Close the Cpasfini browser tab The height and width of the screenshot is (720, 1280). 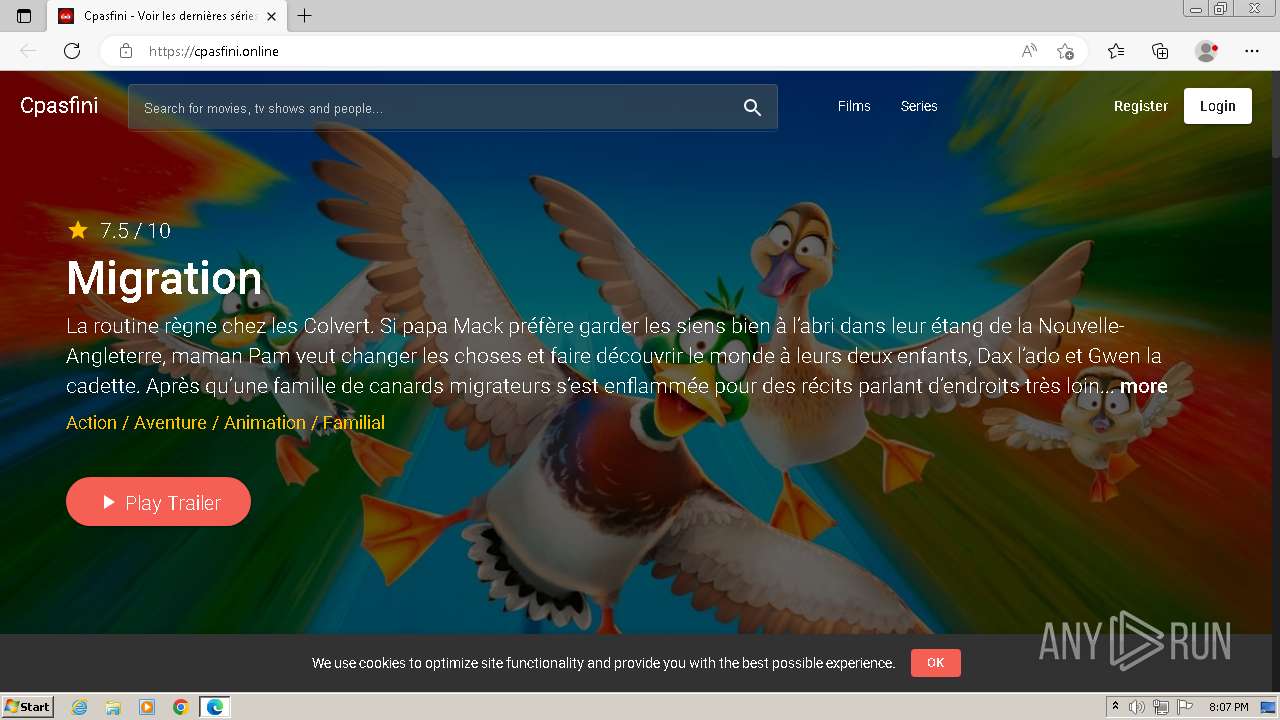271,16
